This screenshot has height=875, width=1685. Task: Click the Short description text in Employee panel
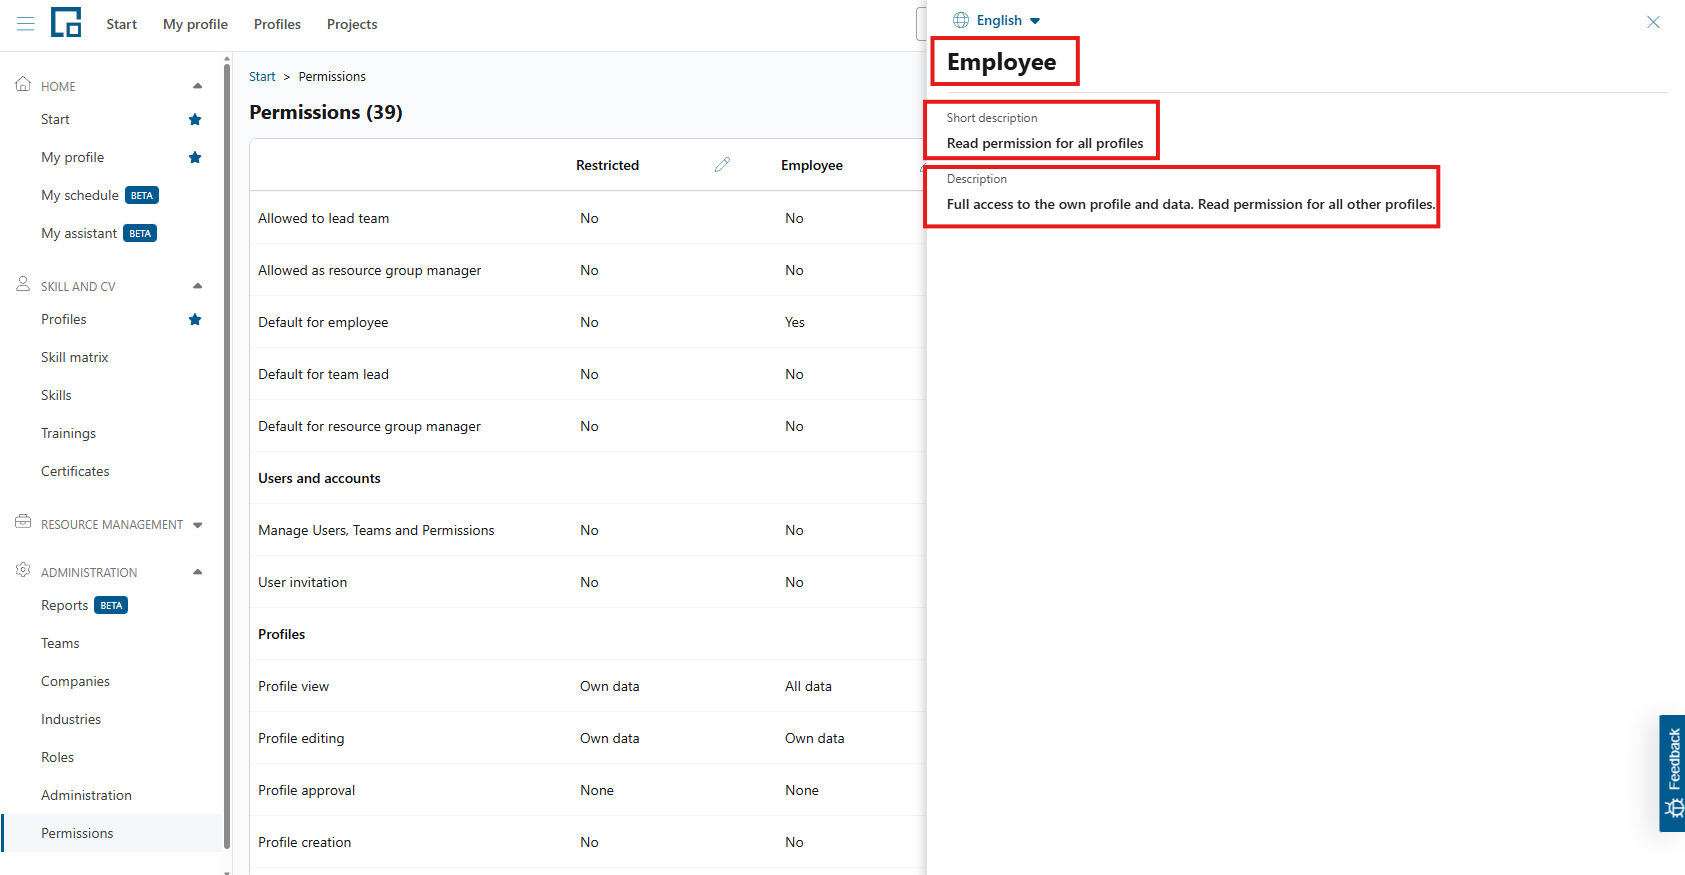click(x=1045, y=144)
